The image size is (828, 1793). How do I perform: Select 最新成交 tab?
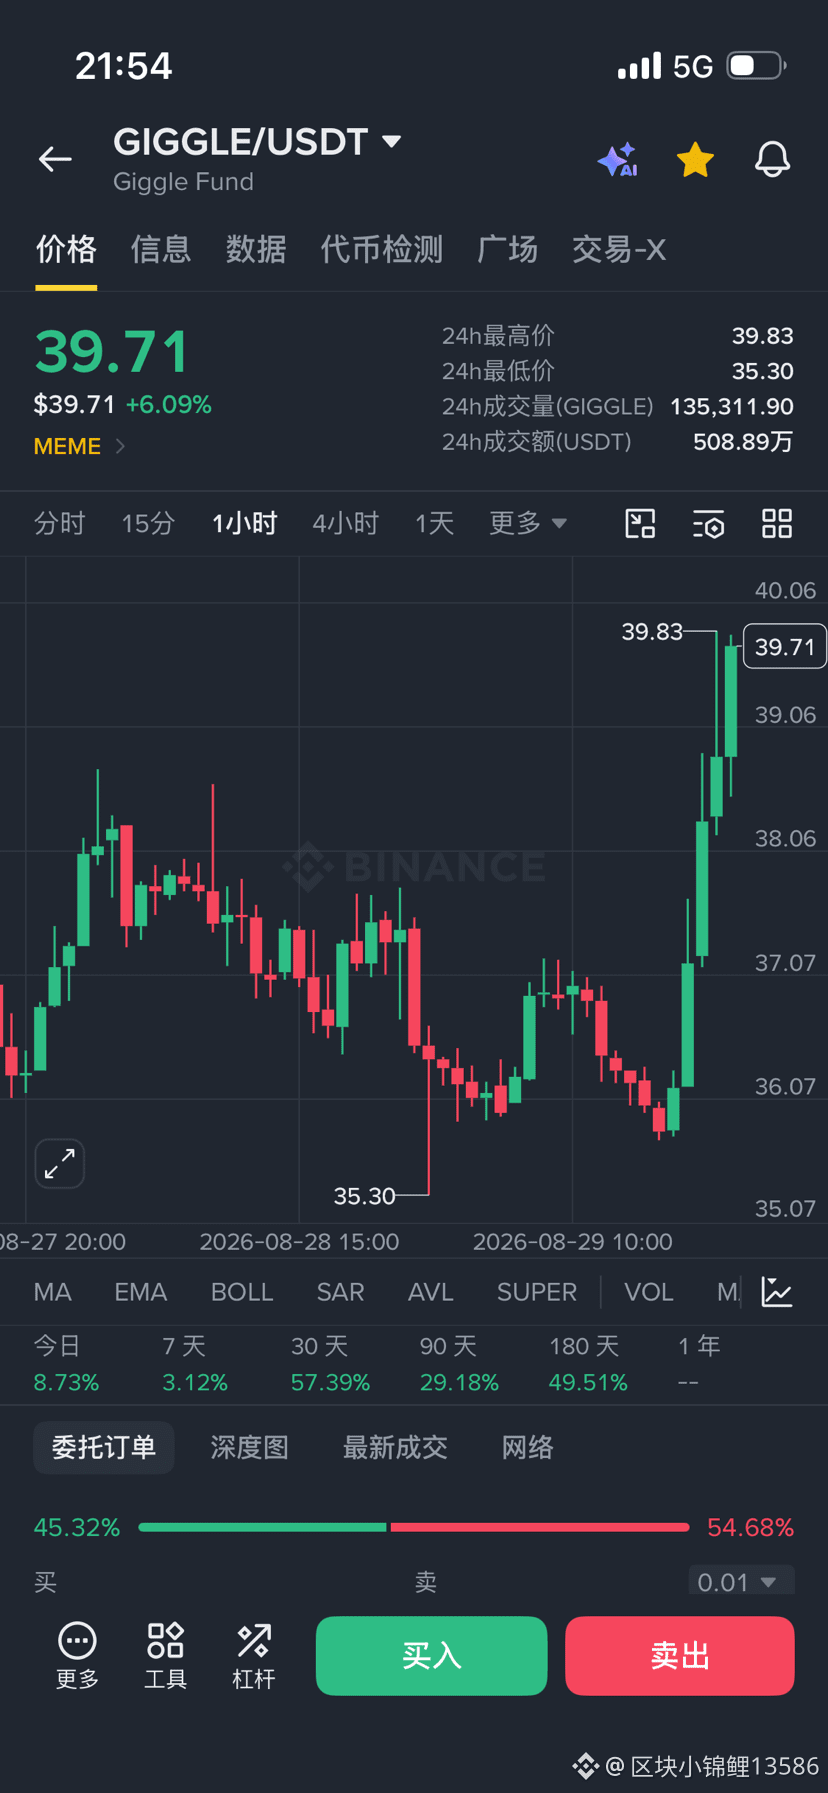(395, 1447)
